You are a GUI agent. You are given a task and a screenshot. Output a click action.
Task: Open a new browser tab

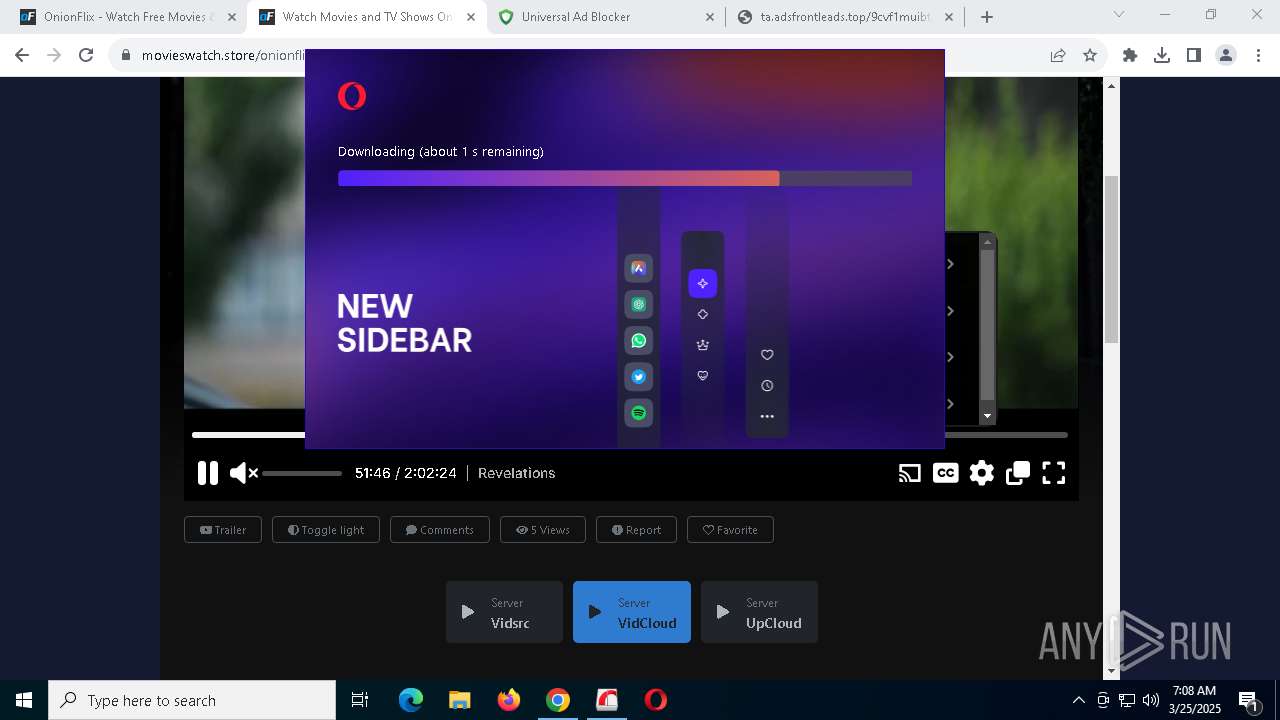pyautogui.click(x=987, y=17)
